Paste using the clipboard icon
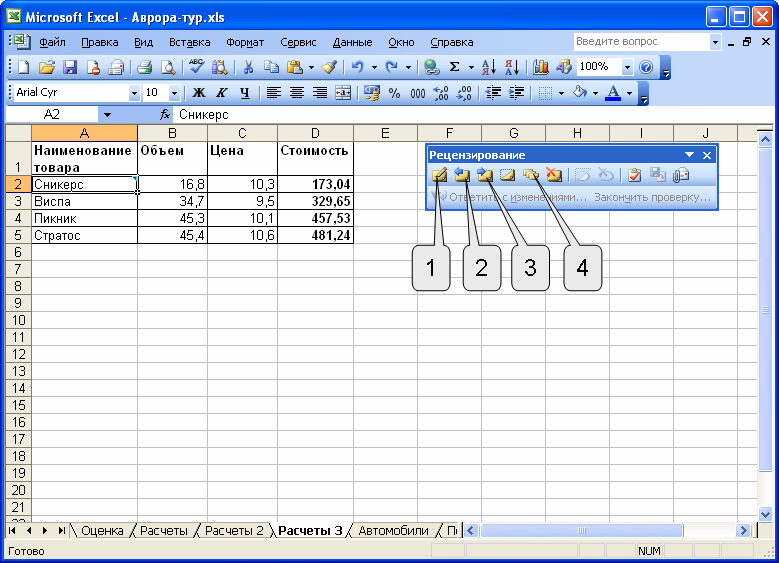Image resolution: width=779 pixels, height=563 pixels. [295, 67]
